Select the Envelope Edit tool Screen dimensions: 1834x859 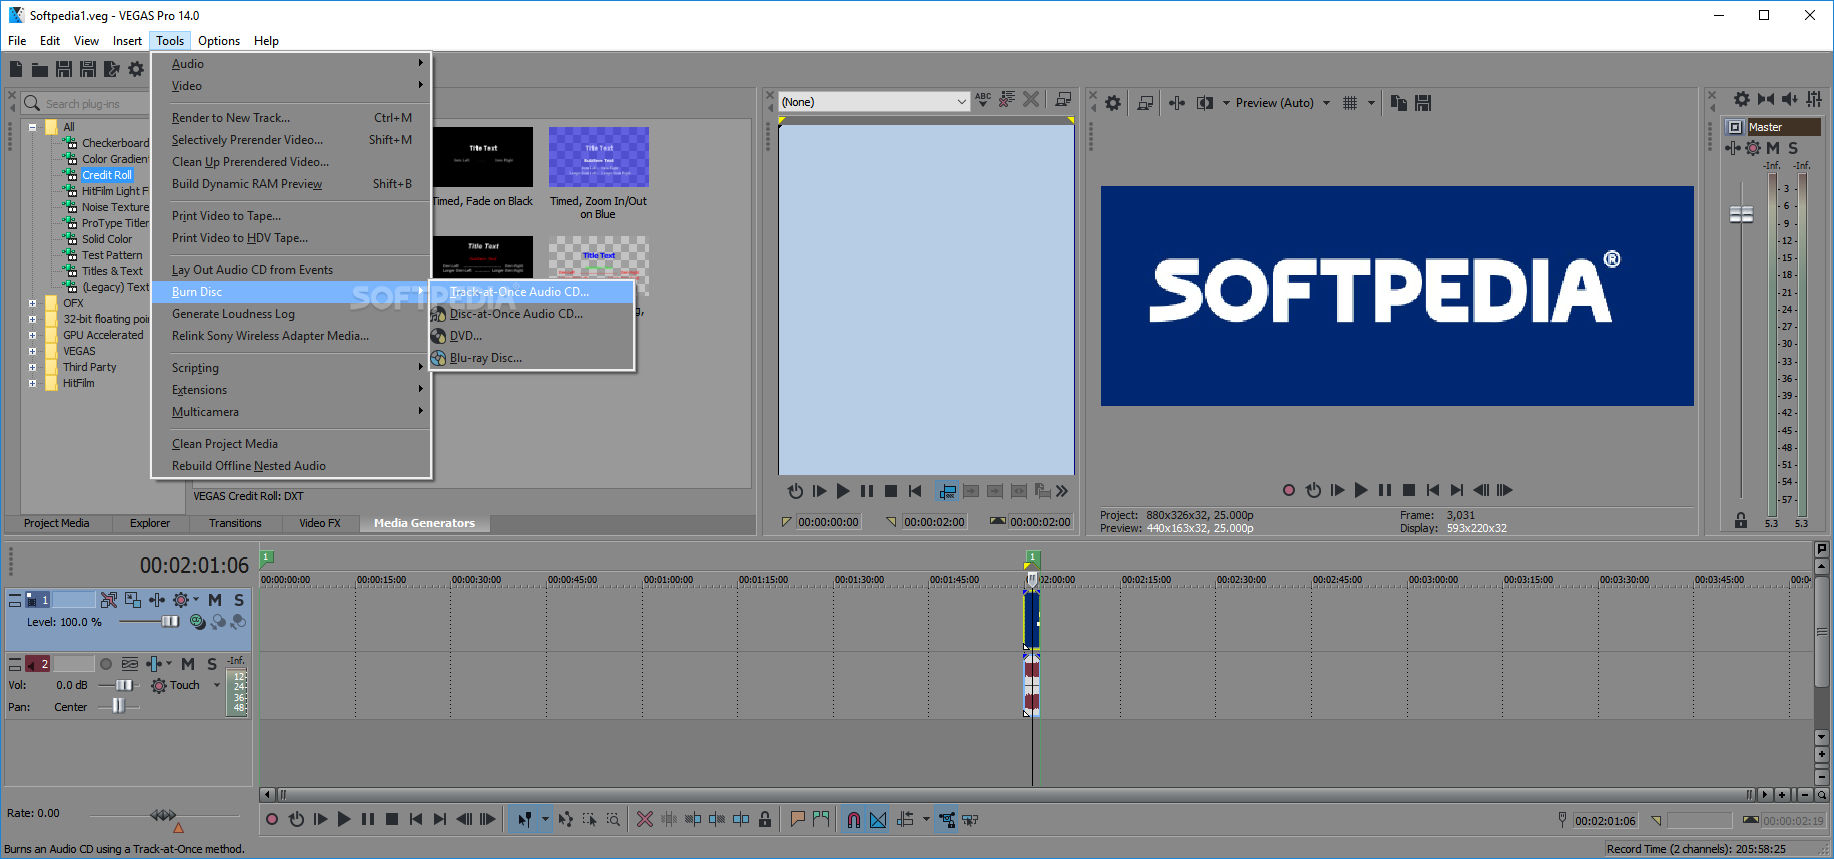[566, 819]
